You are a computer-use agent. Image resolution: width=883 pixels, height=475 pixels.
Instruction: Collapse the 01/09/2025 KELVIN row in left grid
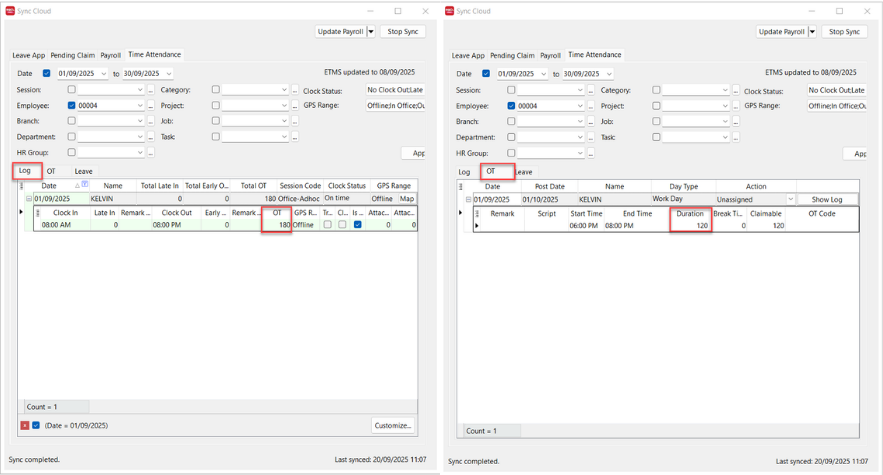(x=29, y=199)
